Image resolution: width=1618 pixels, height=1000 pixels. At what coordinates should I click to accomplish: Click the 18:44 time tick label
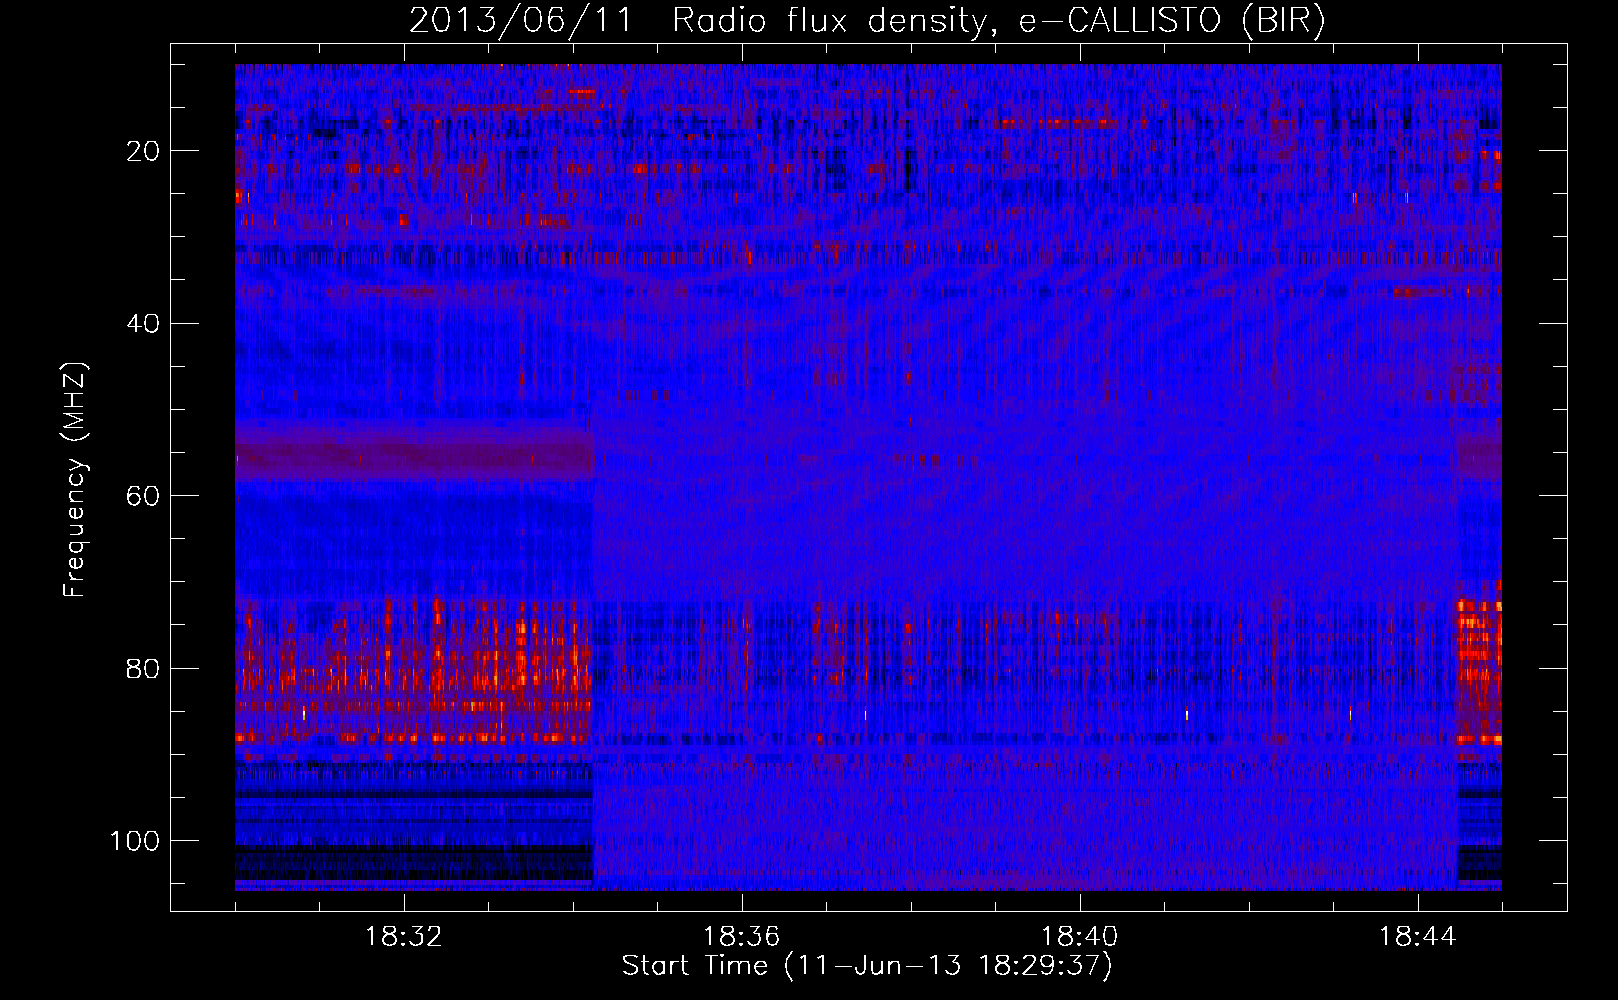pyautogui.click(x=1418, y=937)
